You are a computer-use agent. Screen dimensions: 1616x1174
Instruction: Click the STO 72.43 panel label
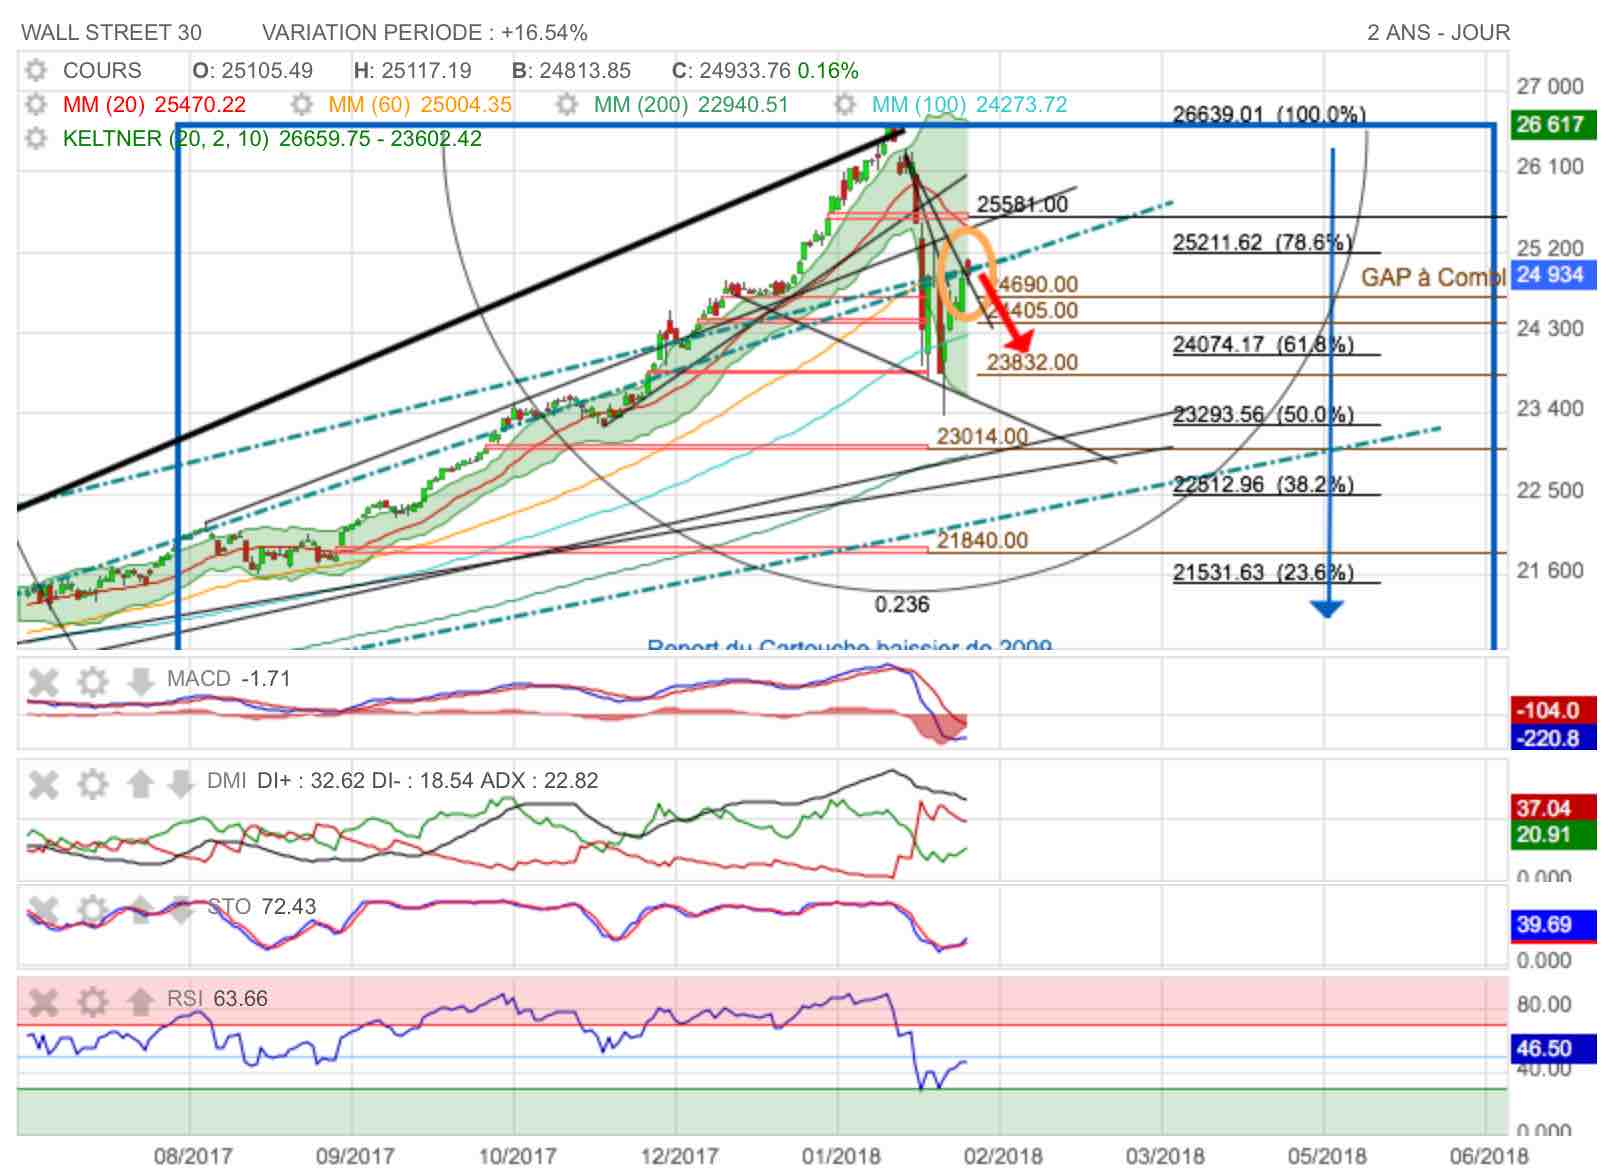pyautogui.click(x=261, y=907)
